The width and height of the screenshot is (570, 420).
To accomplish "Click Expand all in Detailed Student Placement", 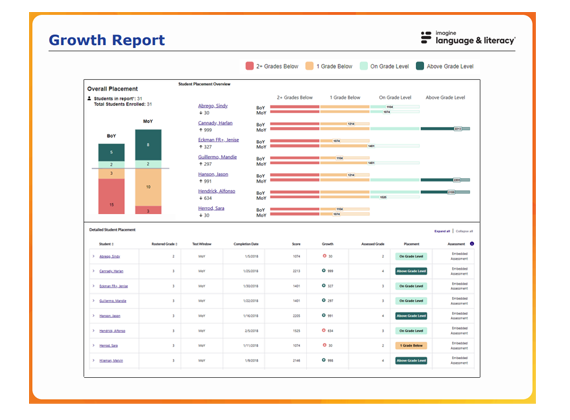I will point(442,231).
